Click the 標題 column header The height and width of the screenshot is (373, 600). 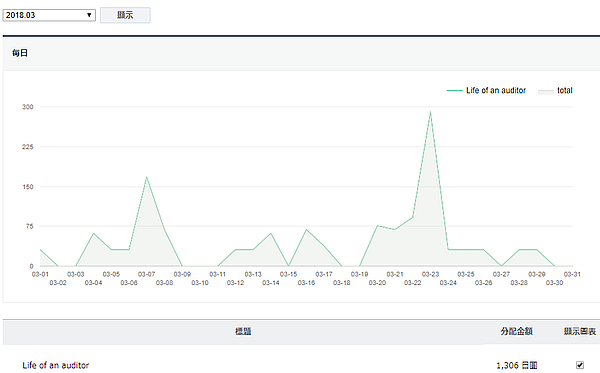[x=243, y=331]
